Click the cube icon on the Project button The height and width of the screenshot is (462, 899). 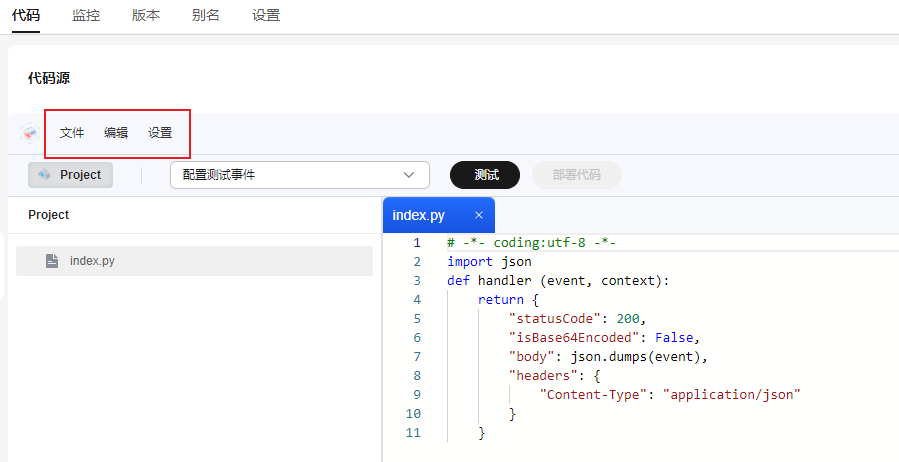(x=44, y=175)
